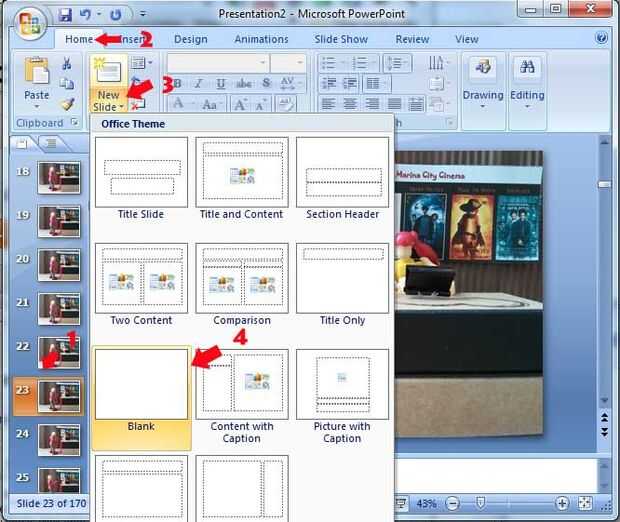The height and width of the screenshot is (522, 620).
Task: Open the Animations ribbon tab
Action: click(261, 39)
